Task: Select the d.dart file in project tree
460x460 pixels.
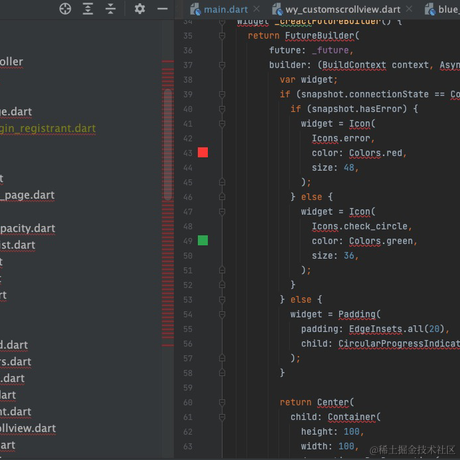Action: [x=14, y=345]
